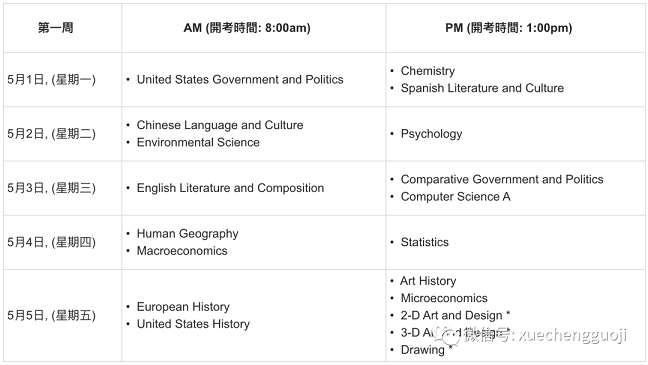Click Comparative Government and Politics
Viewport: 648px width, 365px height.
point(502,179)
